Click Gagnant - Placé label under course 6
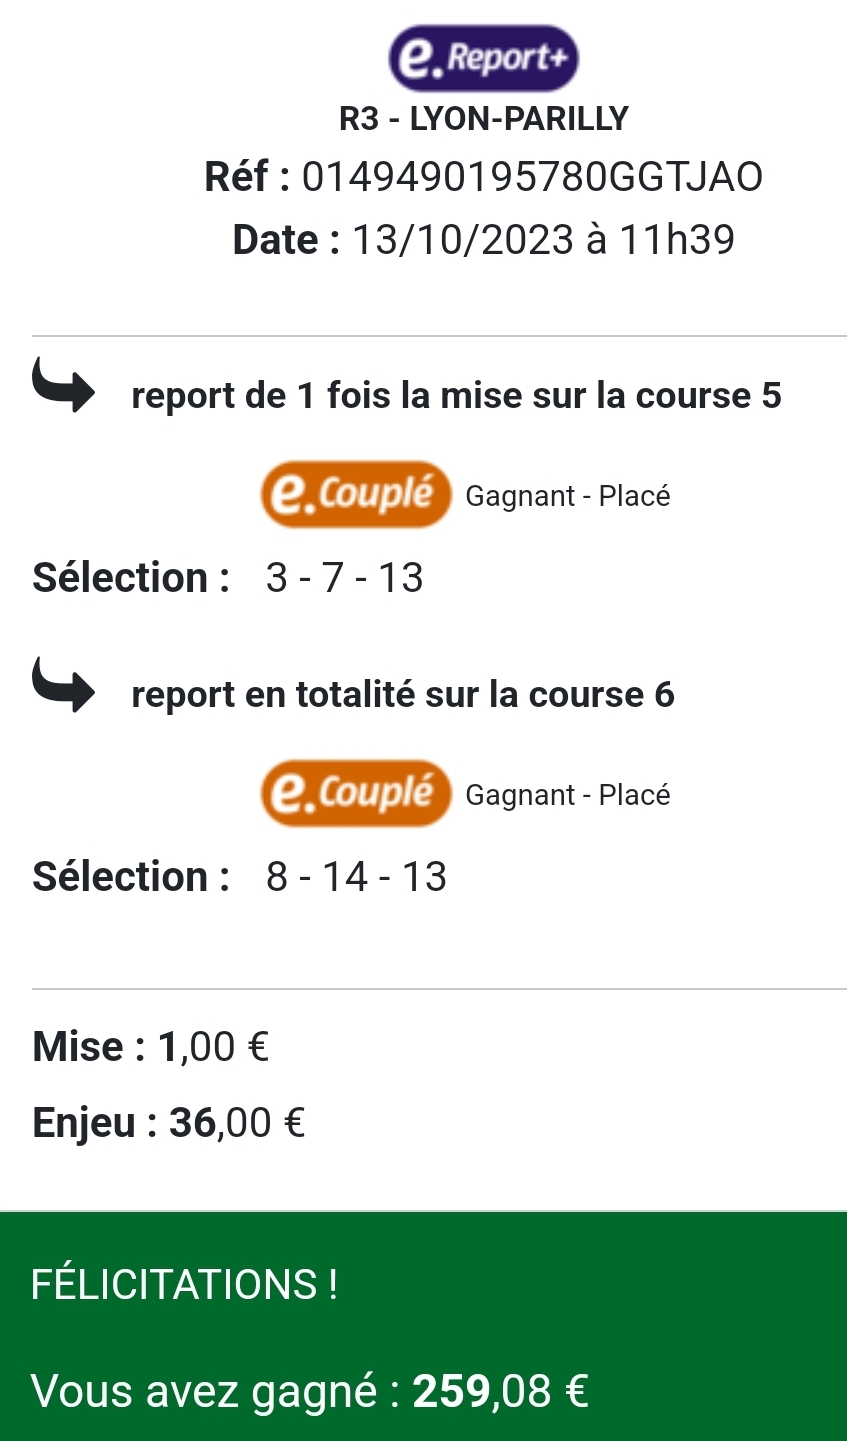This screenshot has width=847, height=1441. click(x=568, y=795)
